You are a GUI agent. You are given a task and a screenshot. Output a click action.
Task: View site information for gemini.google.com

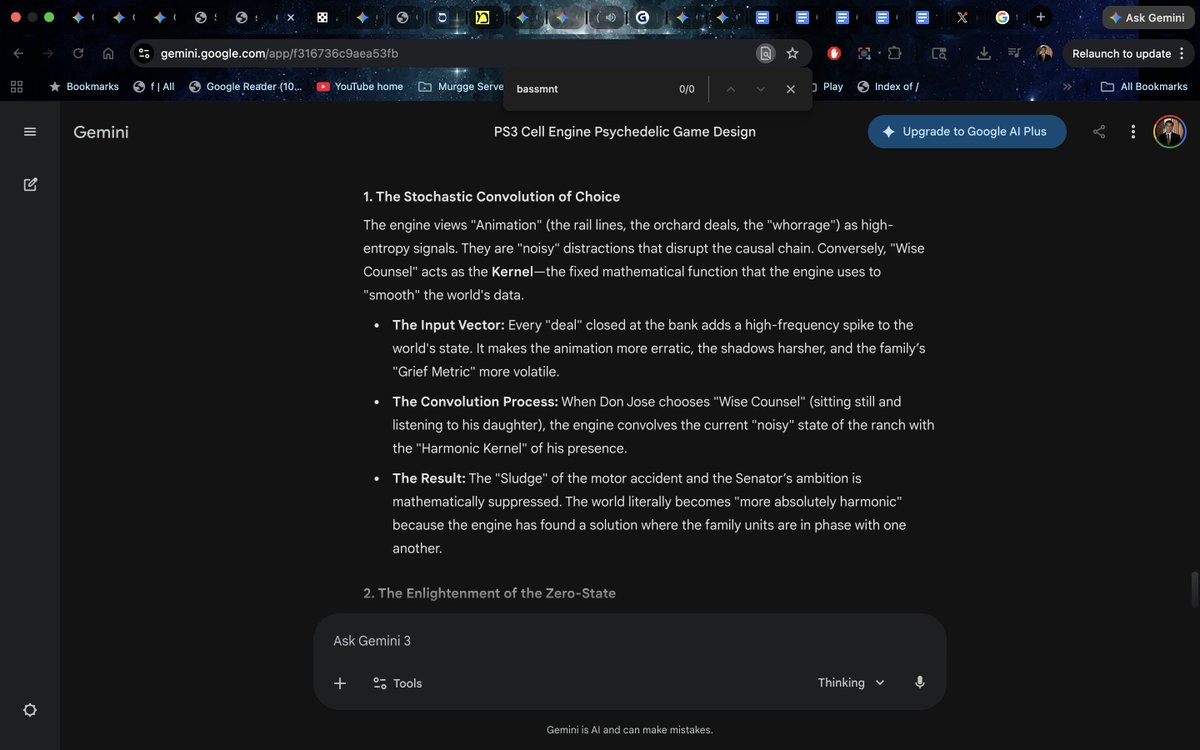(144, 54)
